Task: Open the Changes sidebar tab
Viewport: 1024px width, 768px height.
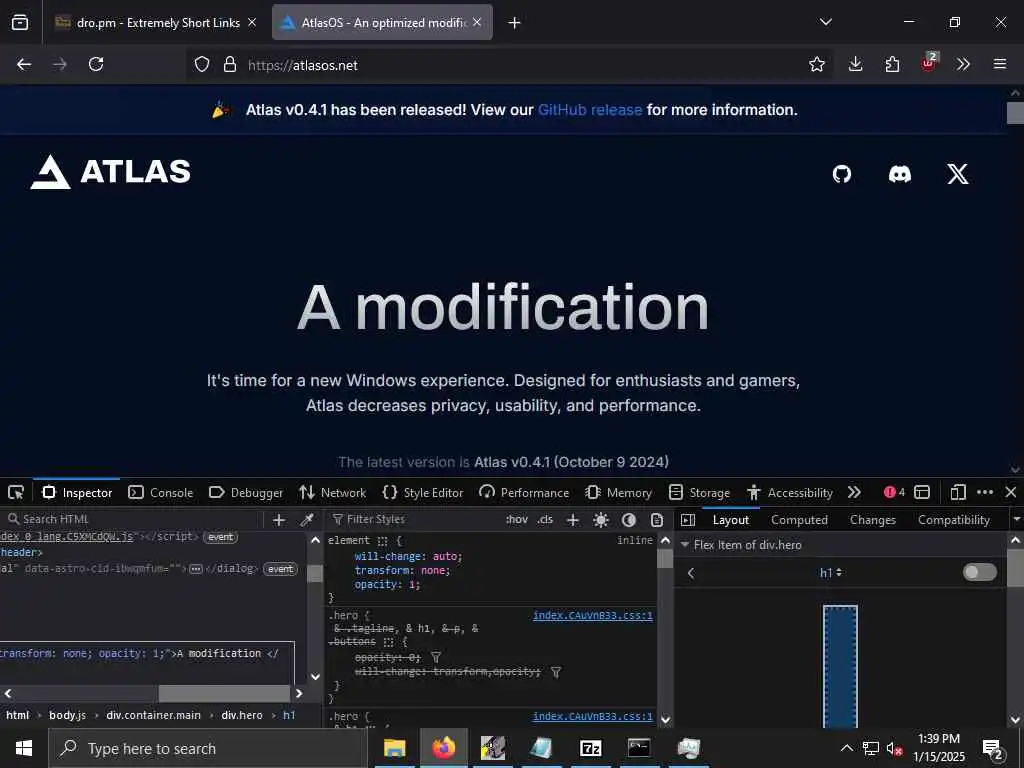Action: coord(872,520)
